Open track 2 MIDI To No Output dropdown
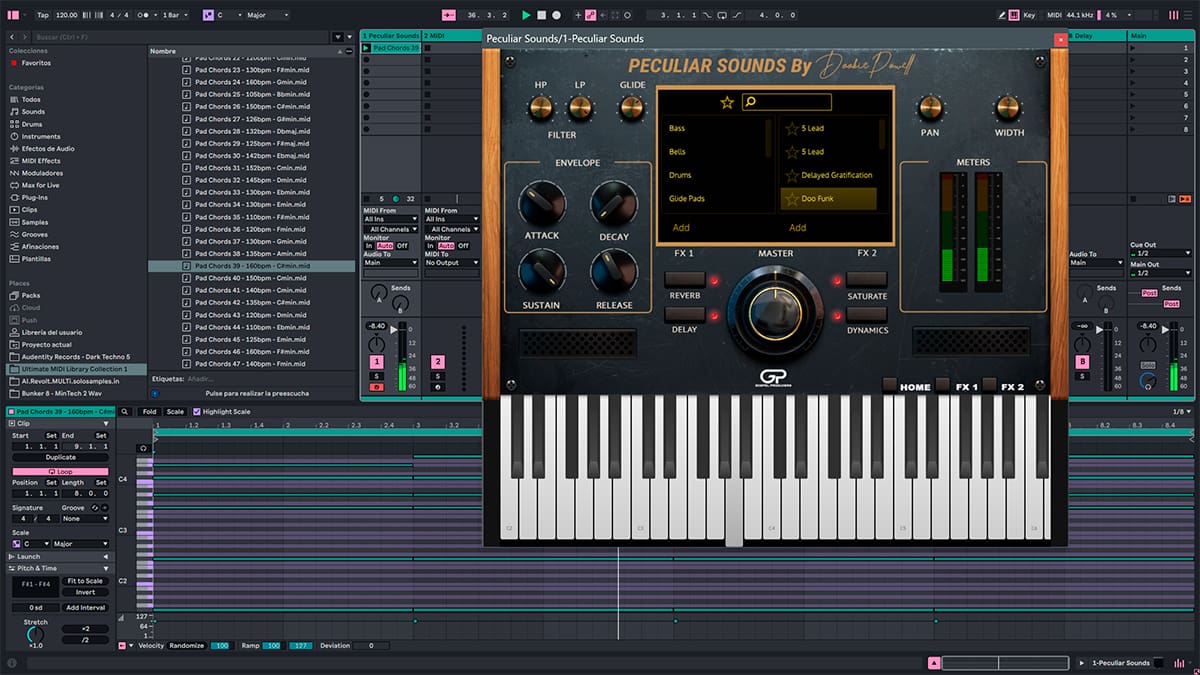The height and width of the screenshot is (675, 1200). (452, 263)
